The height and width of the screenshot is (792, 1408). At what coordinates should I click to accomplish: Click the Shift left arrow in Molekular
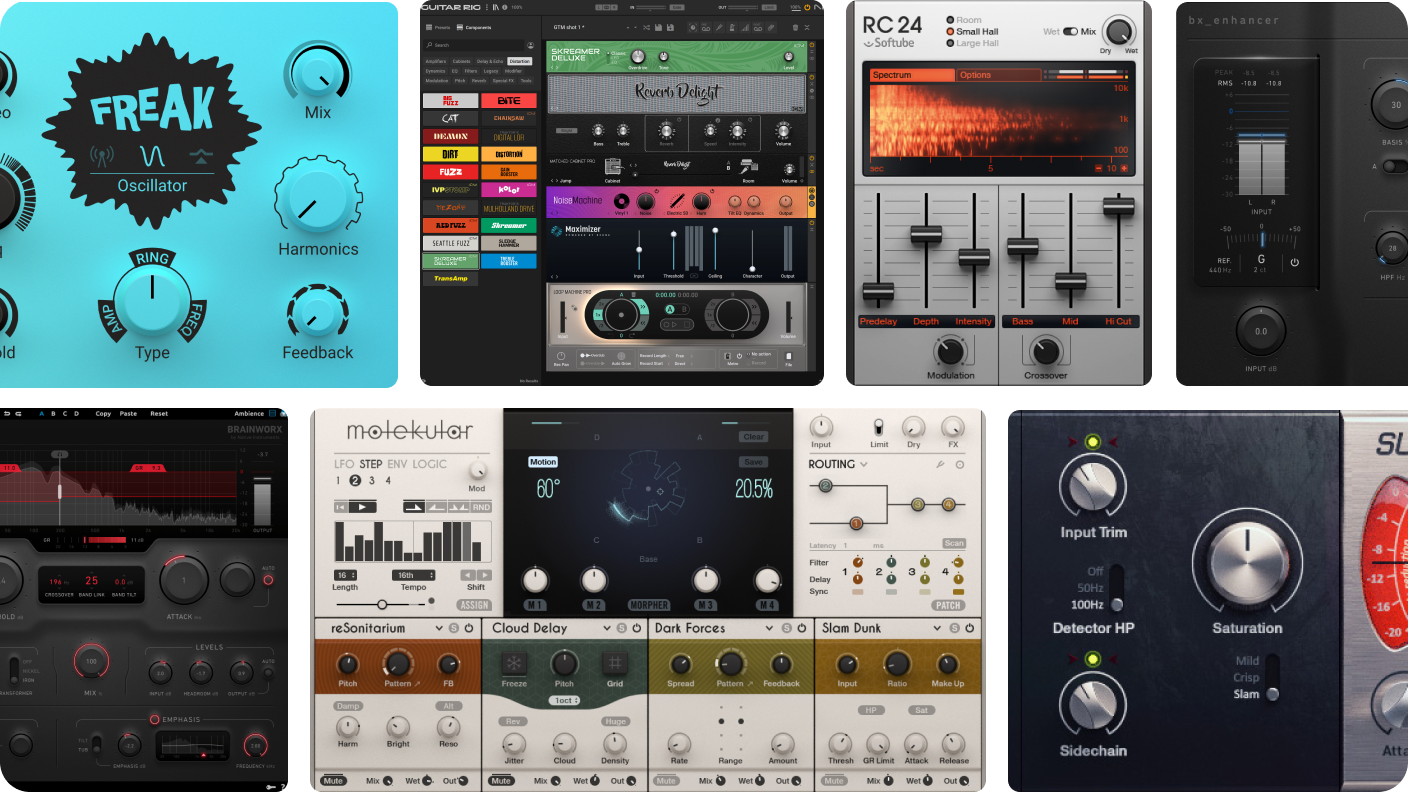point(468,575)
